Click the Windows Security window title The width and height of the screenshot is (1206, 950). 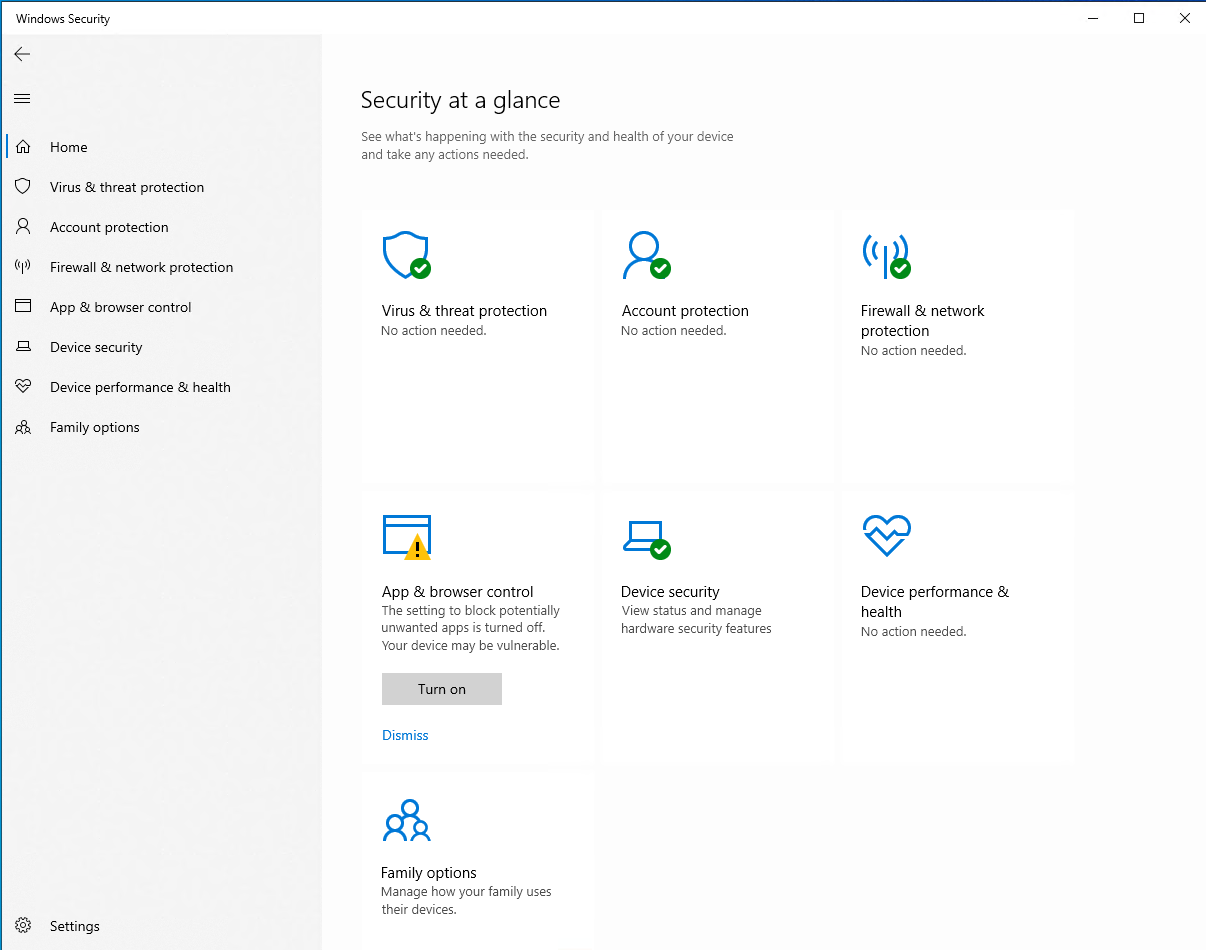click(63, 19)
